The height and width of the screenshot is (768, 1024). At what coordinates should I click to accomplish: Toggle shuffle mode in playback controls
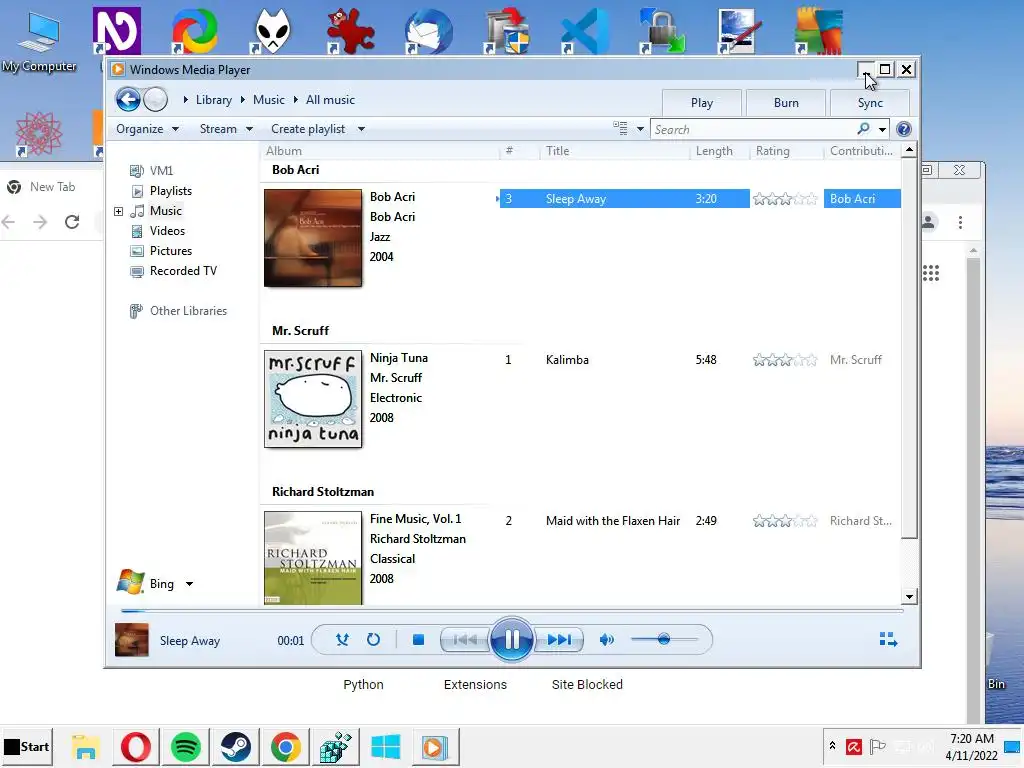[342, 639]
